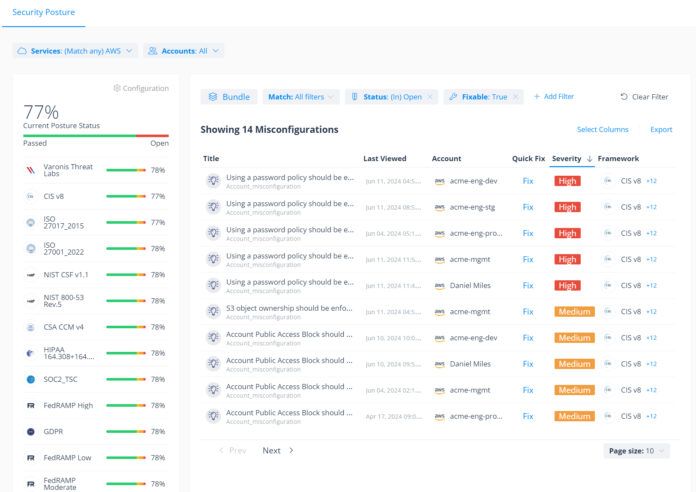Open the Security Posture tab
Image resolution: width=696 pixels, height=492 pixels.
[x=44, y=12]
